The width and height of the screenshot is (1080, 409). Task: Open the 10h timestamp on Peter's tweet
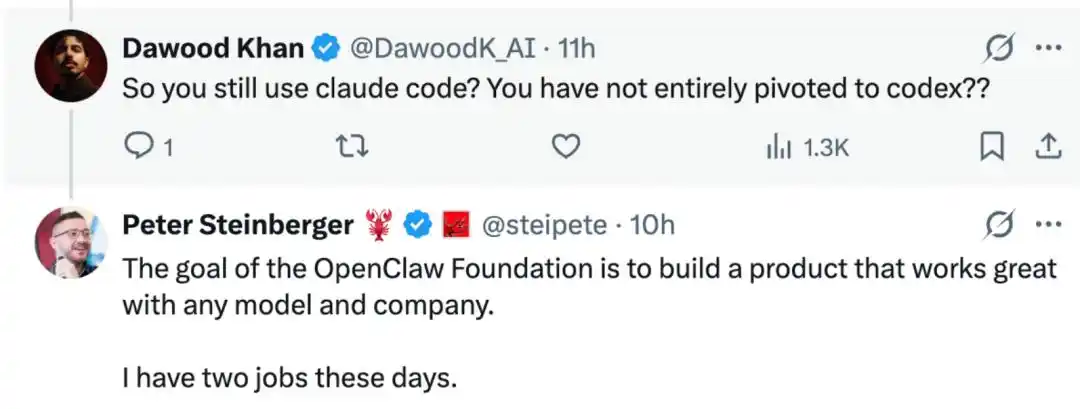tap(655, 226)
